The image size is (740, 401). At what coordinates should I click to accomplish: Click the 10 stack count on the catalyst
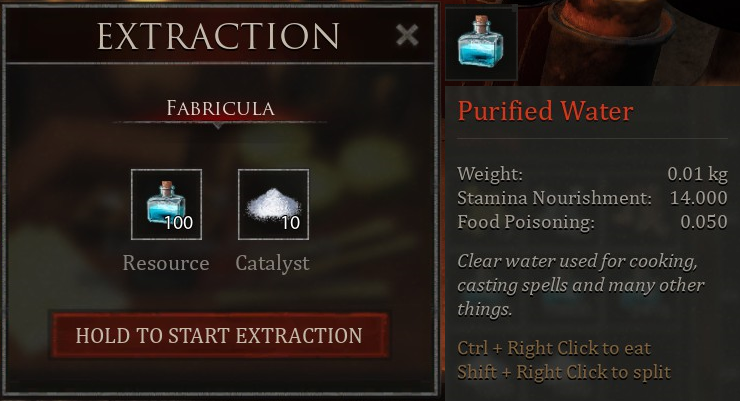point(290,223)
